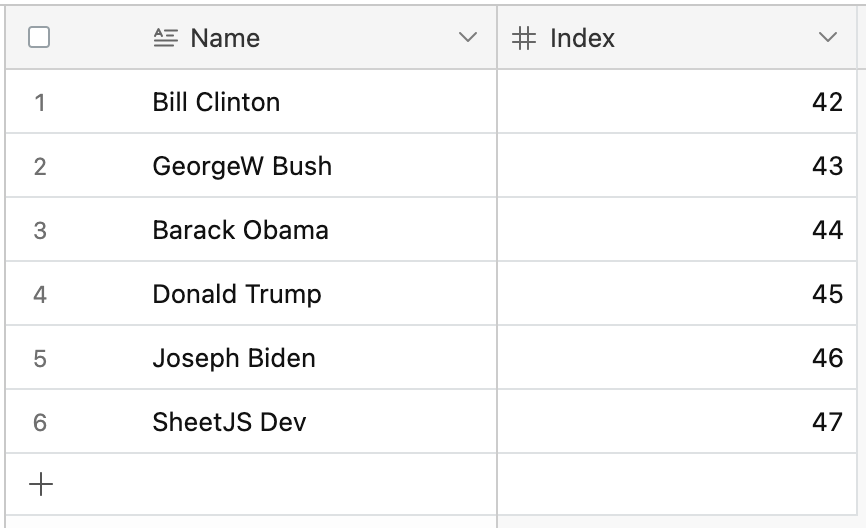Toggle the select-all rows checkbox
Image resolution: width=866 pixels, height=528 pixels.
(x=39, y=38)
